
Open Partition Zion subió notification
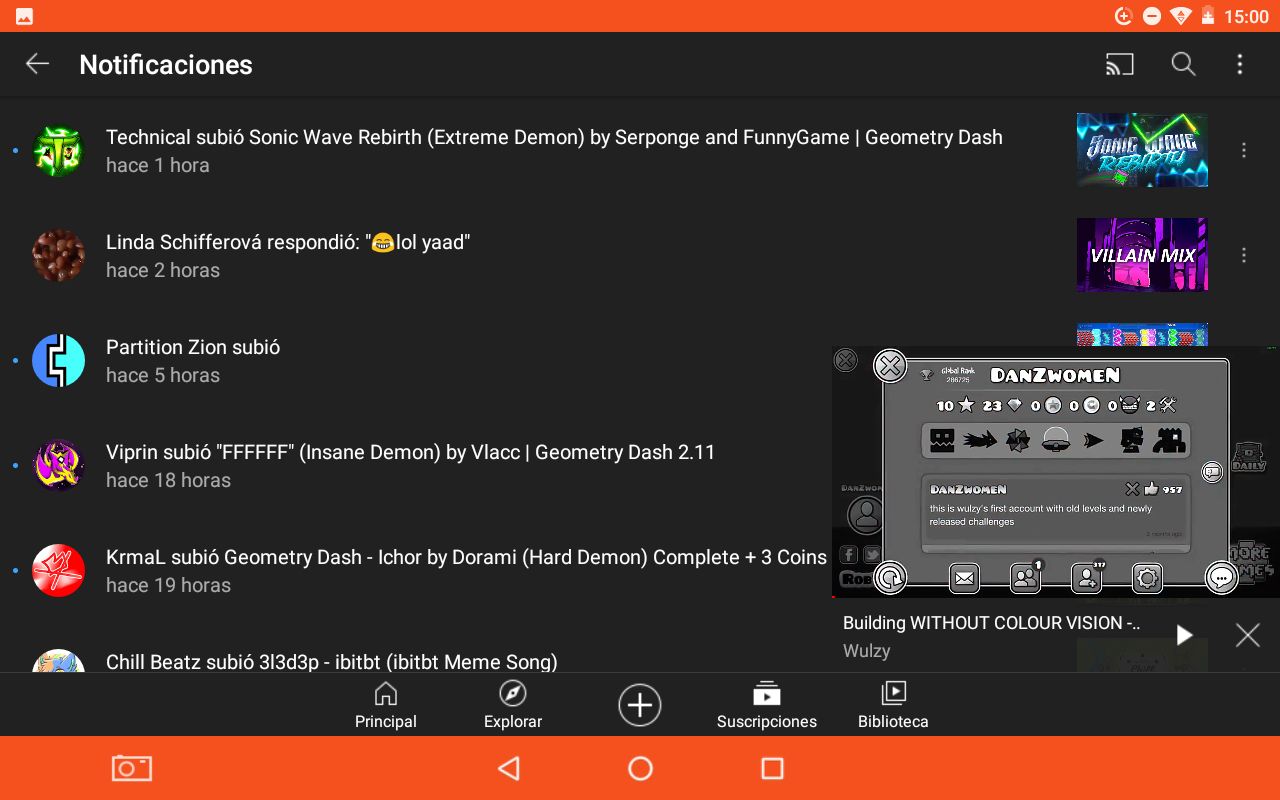pos(416,361)
